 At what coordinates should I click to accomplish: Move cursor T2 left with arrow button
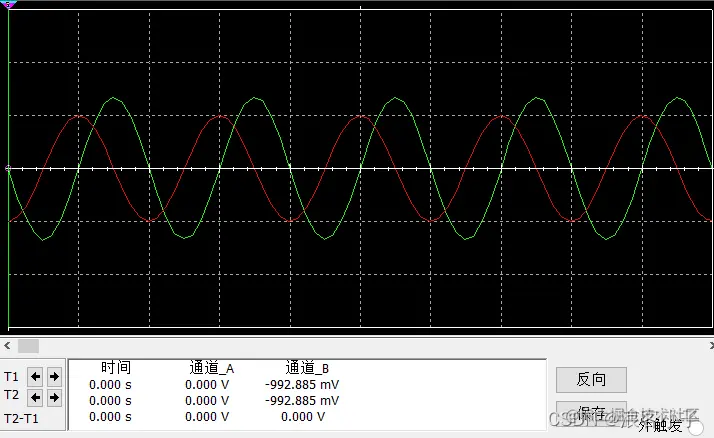click(35, 397)
